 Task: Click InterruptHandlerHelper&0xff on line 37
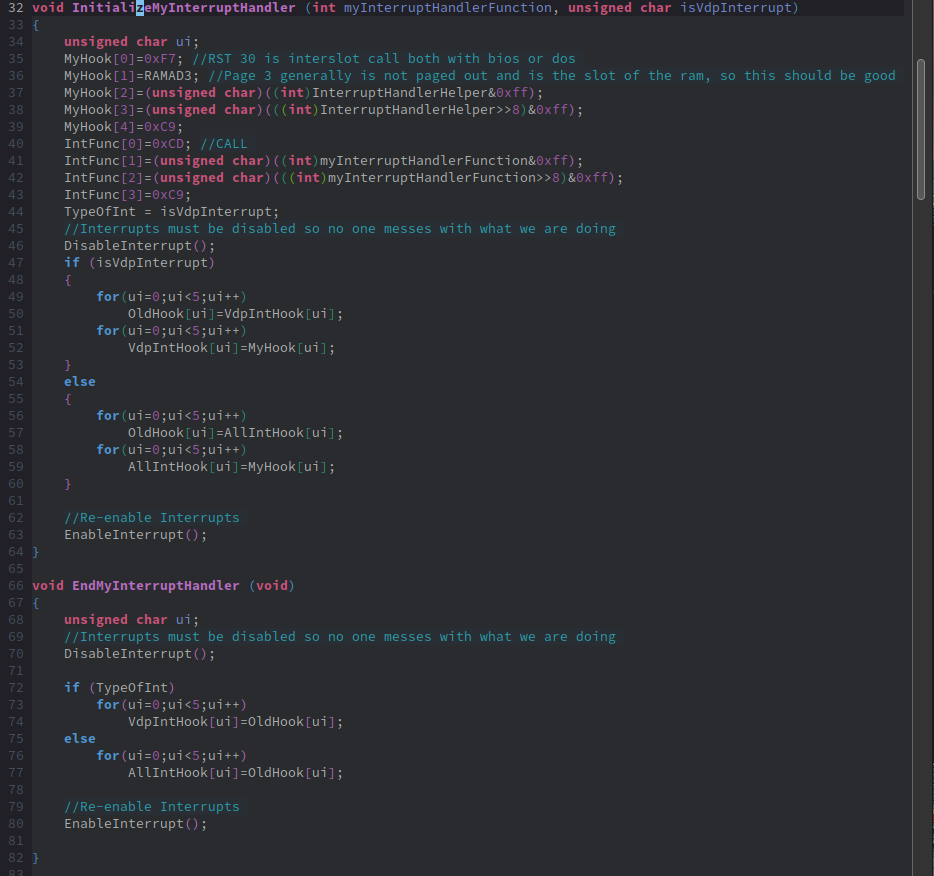[x=419, y=93]
